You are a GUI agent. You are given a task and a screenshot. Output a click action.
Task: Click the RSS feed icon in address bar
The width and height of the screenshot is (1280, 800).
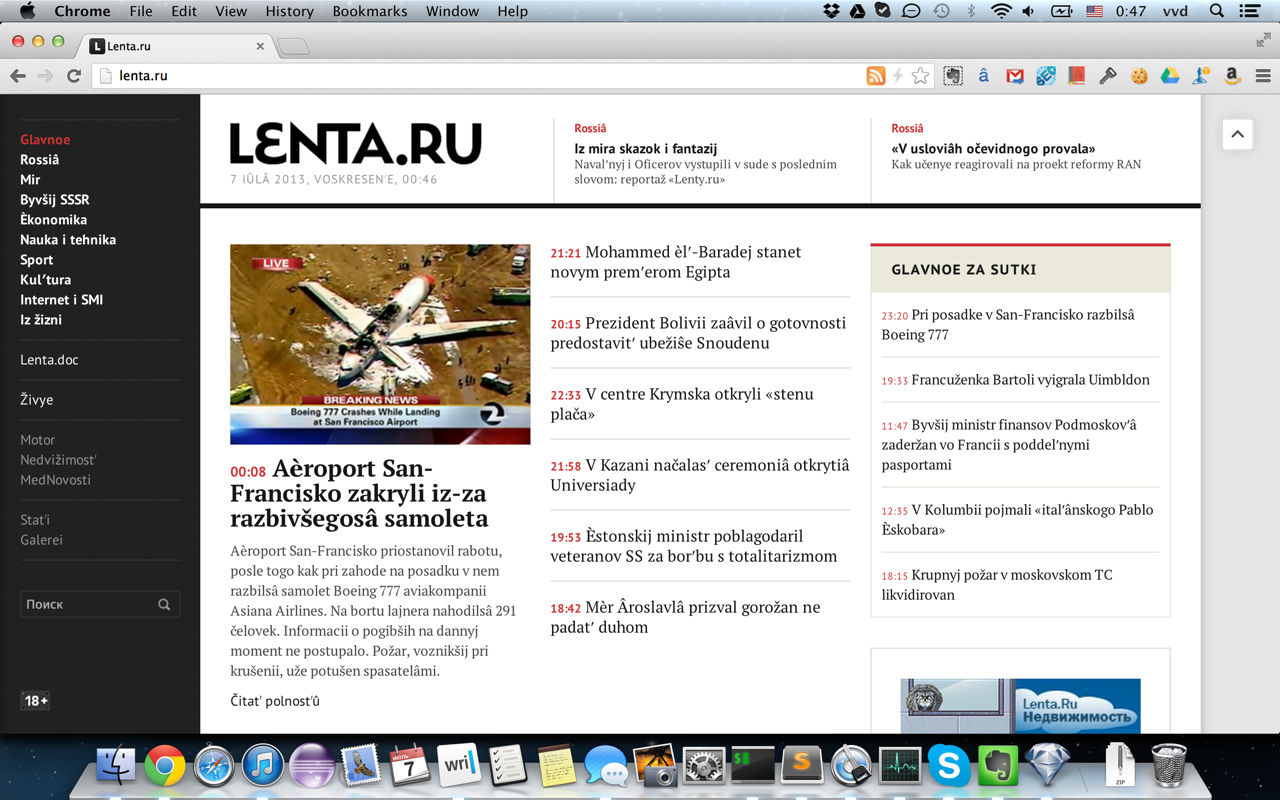coord(875,76)
